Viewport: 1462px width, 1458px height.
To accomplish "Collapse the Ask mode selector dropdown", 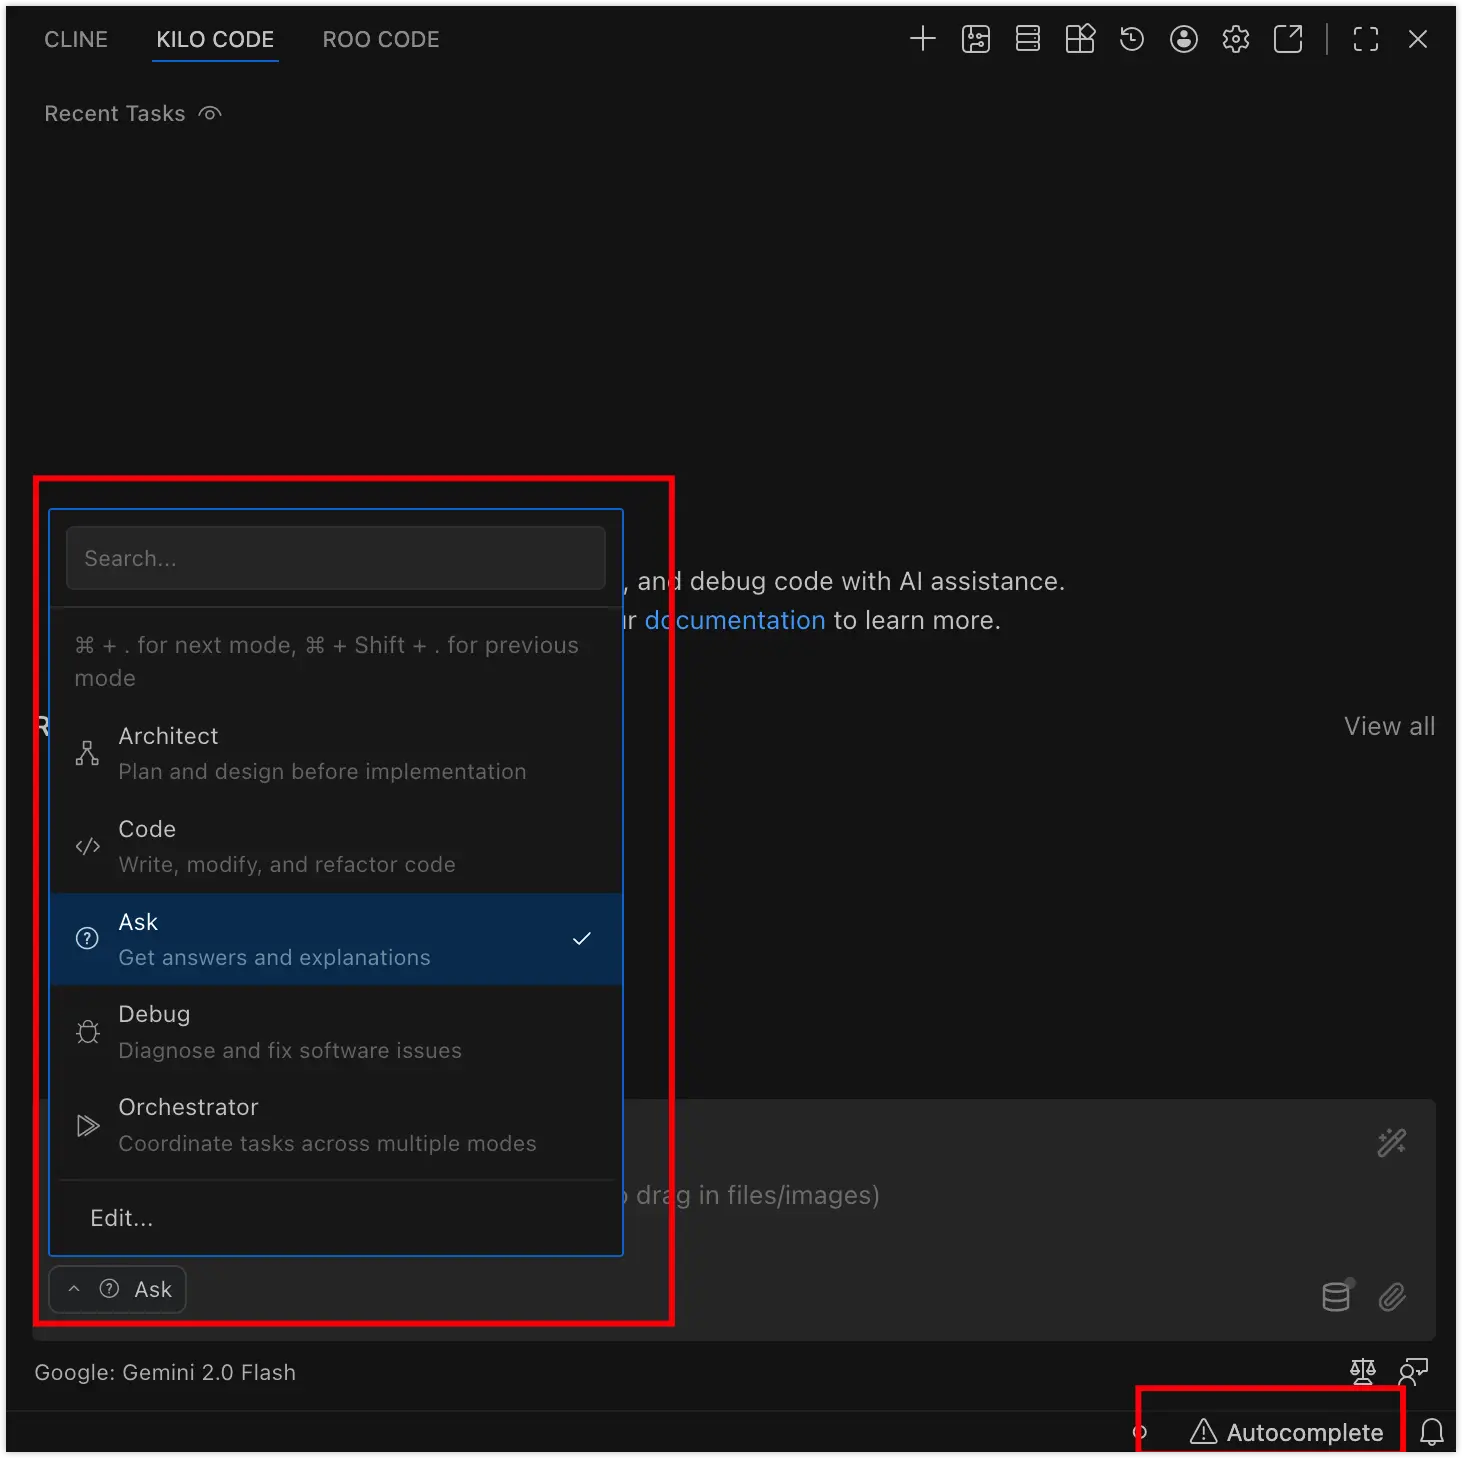I will 118,1289.
